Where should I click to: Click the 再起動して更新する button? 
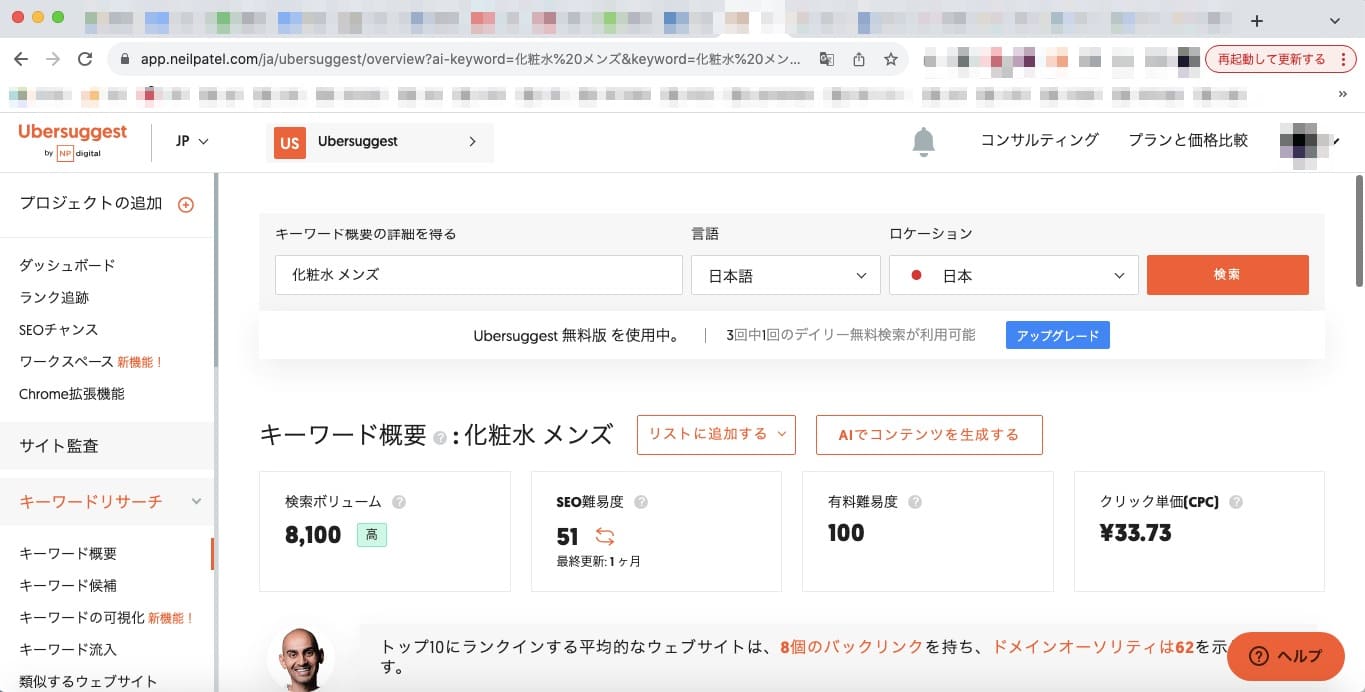1280,59
